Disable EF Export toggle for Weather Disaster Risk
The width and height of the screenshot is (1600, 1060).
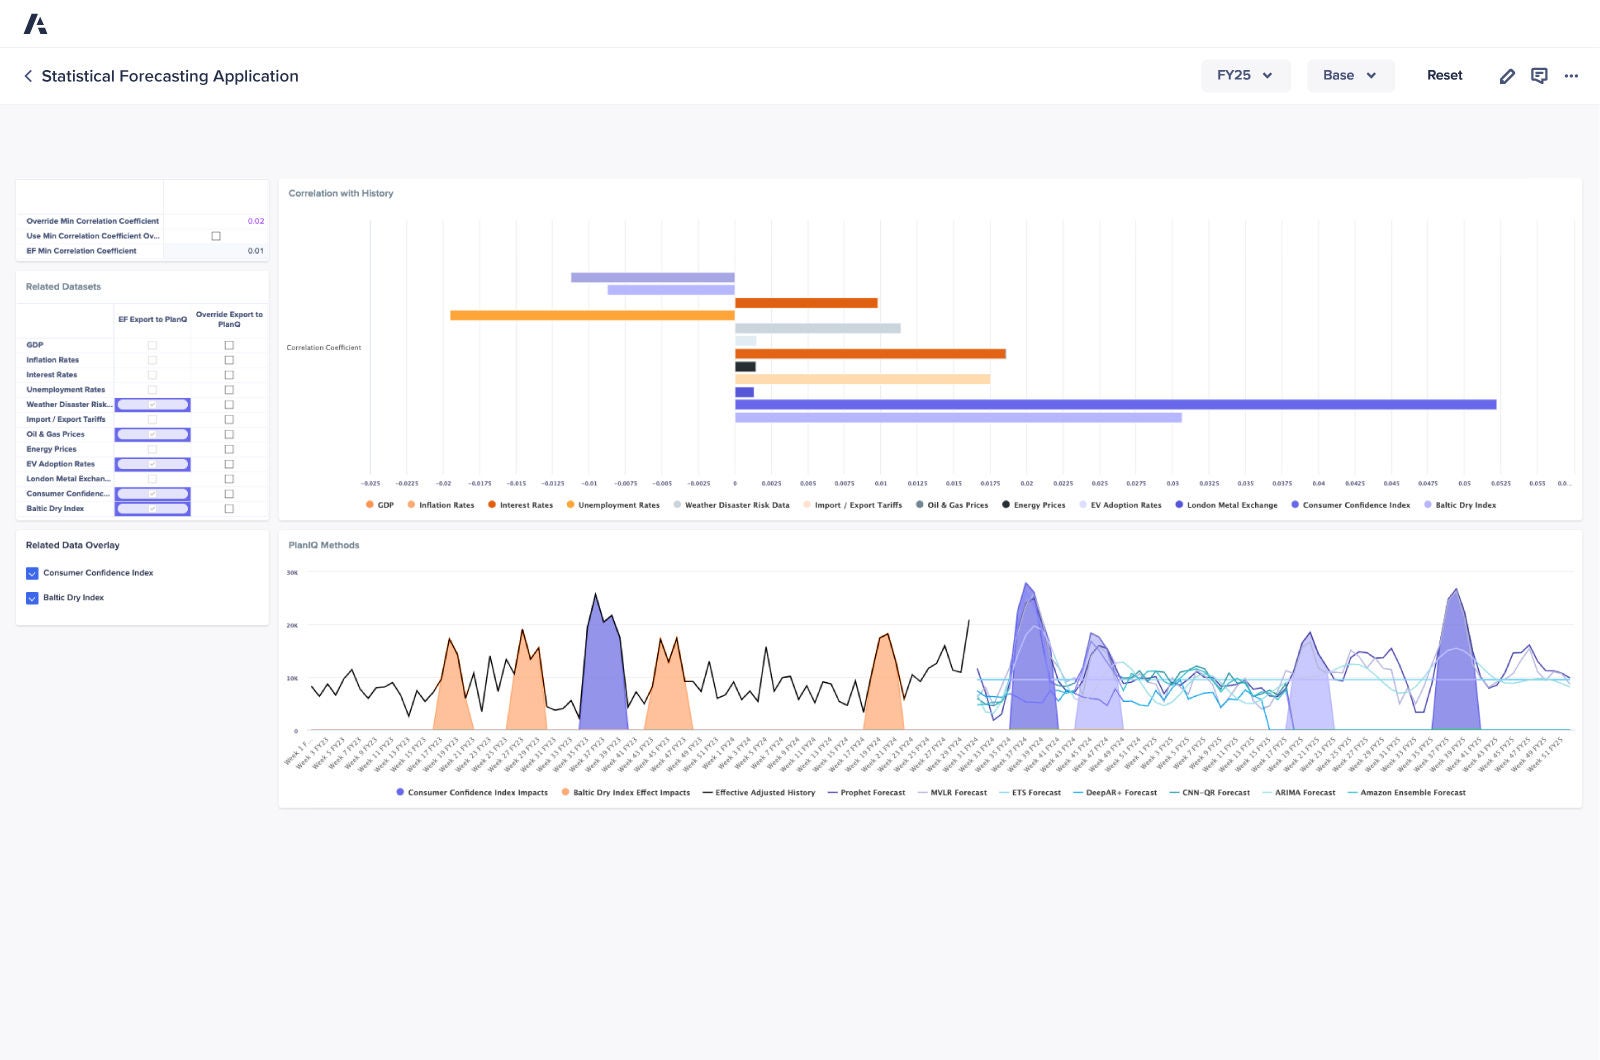click(152, 404)
